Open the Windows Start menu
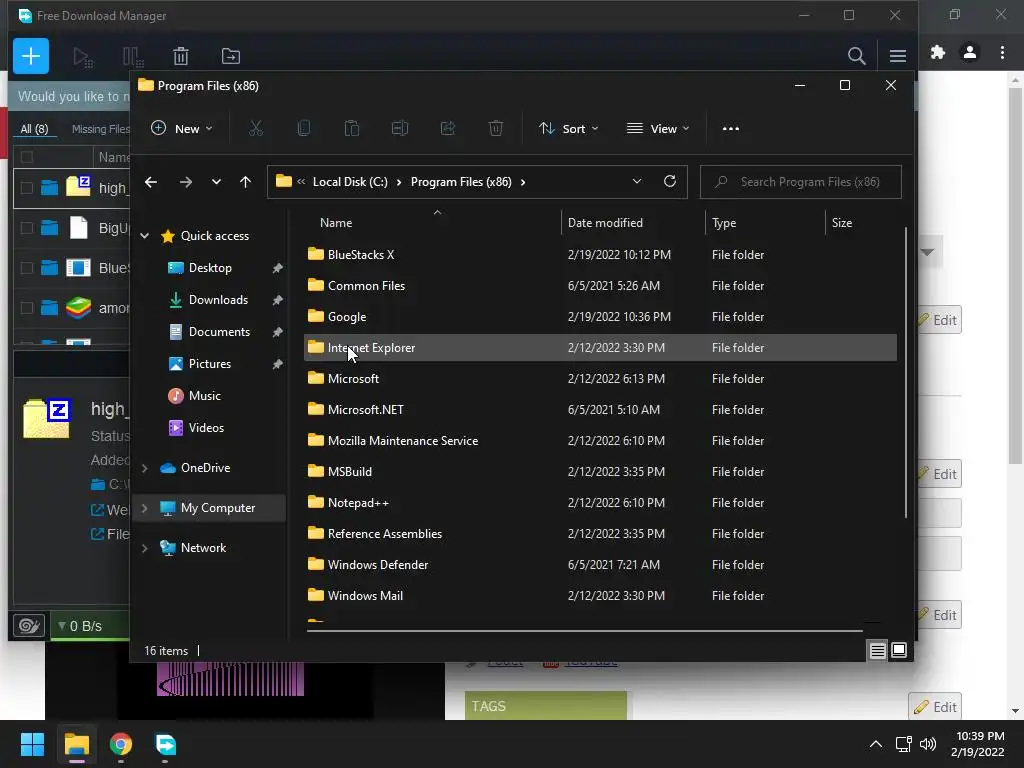 pyautogui.click(x=32, y=744)
